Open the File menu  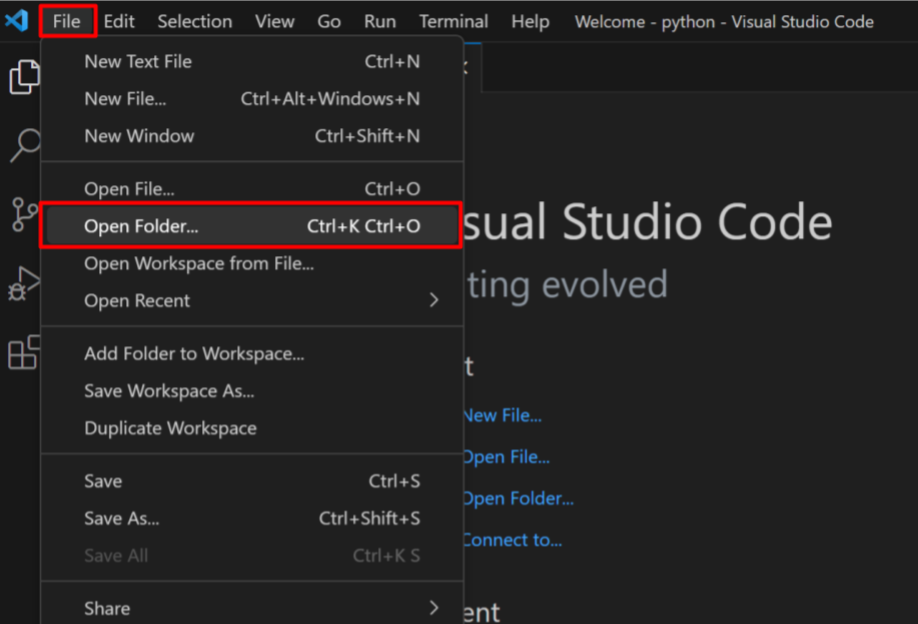[x=67, y=22]
